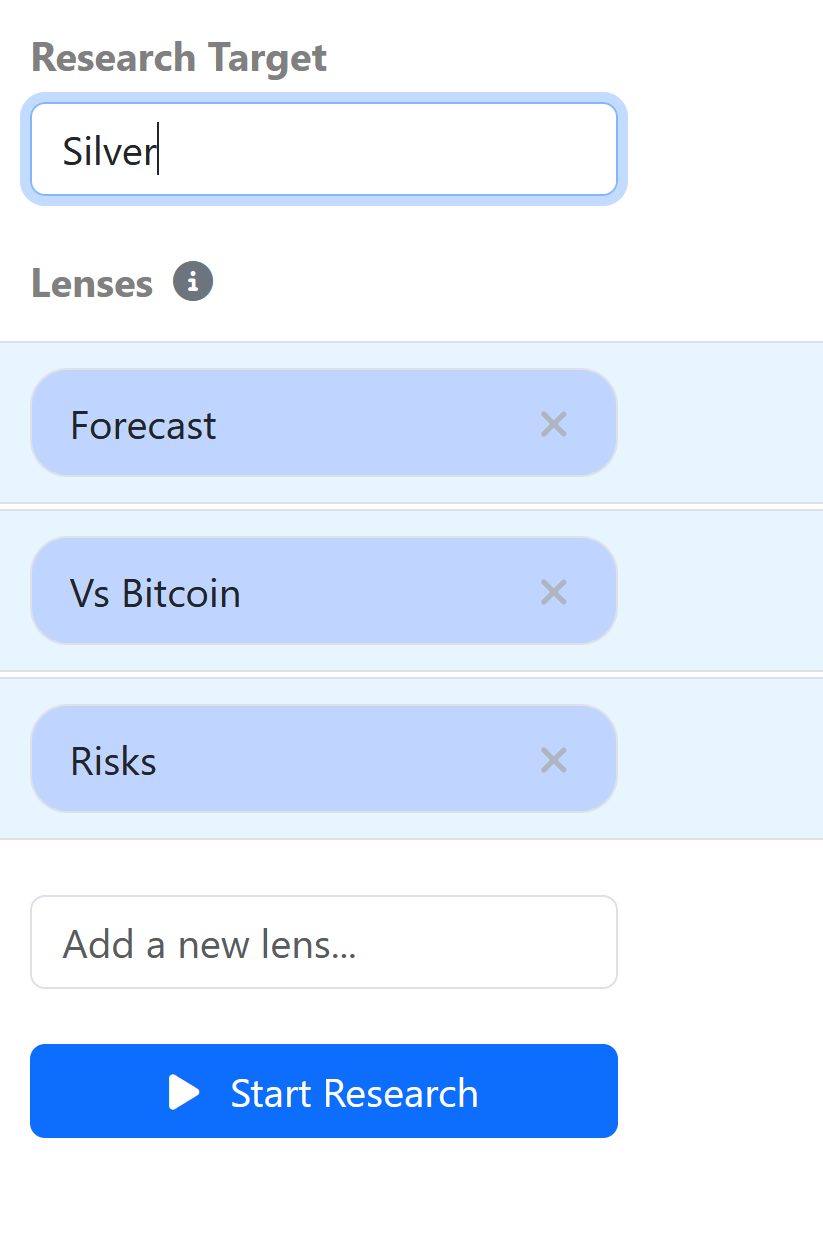
Task: Click the Forecast text inside its chip
Action: 143,426
